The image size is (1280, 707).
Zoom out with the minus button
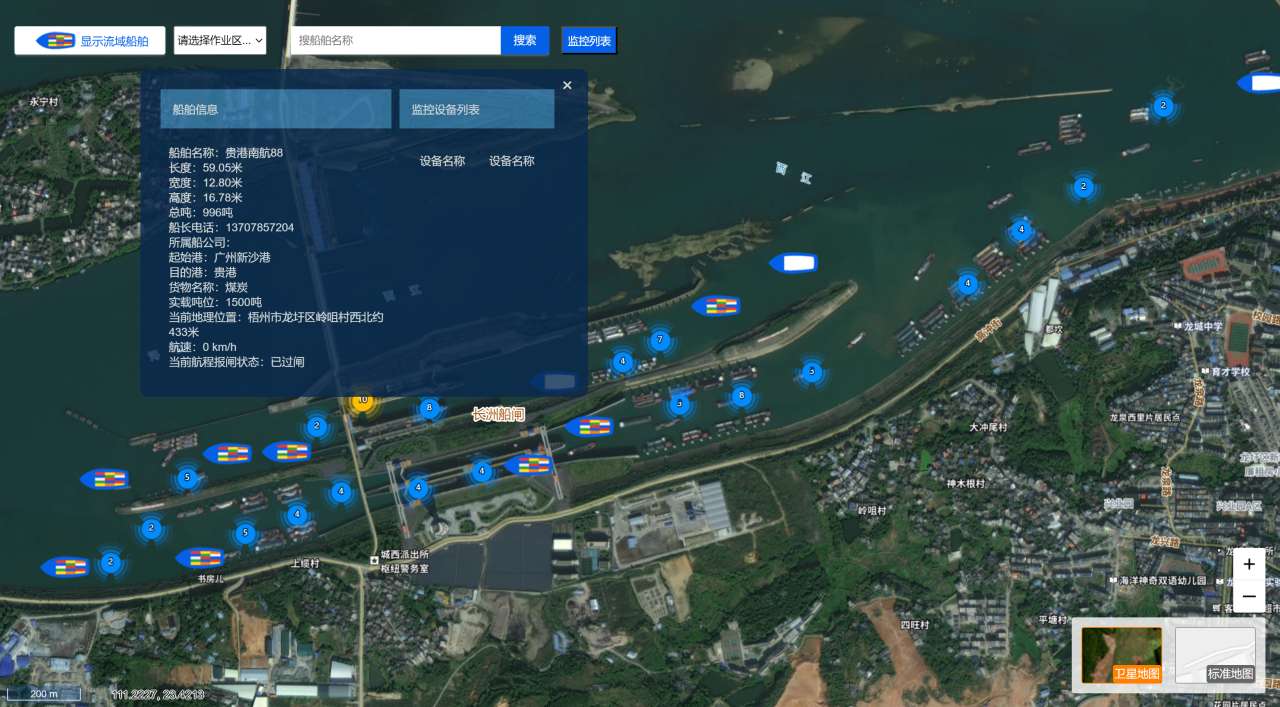1249,596
